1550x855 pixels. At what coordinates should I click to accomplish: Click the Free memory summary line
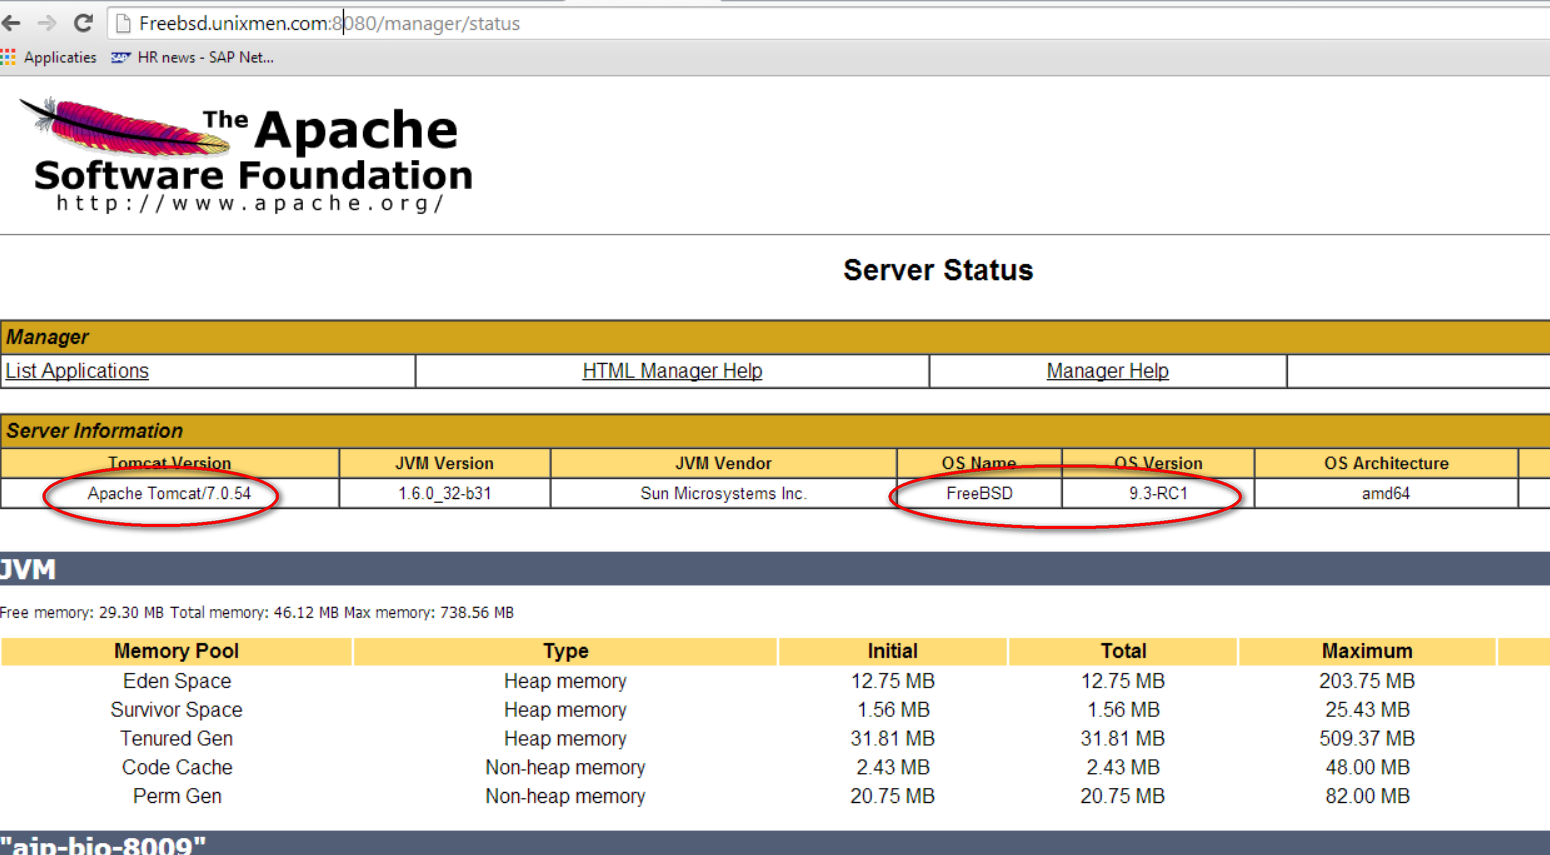(257, 612)
